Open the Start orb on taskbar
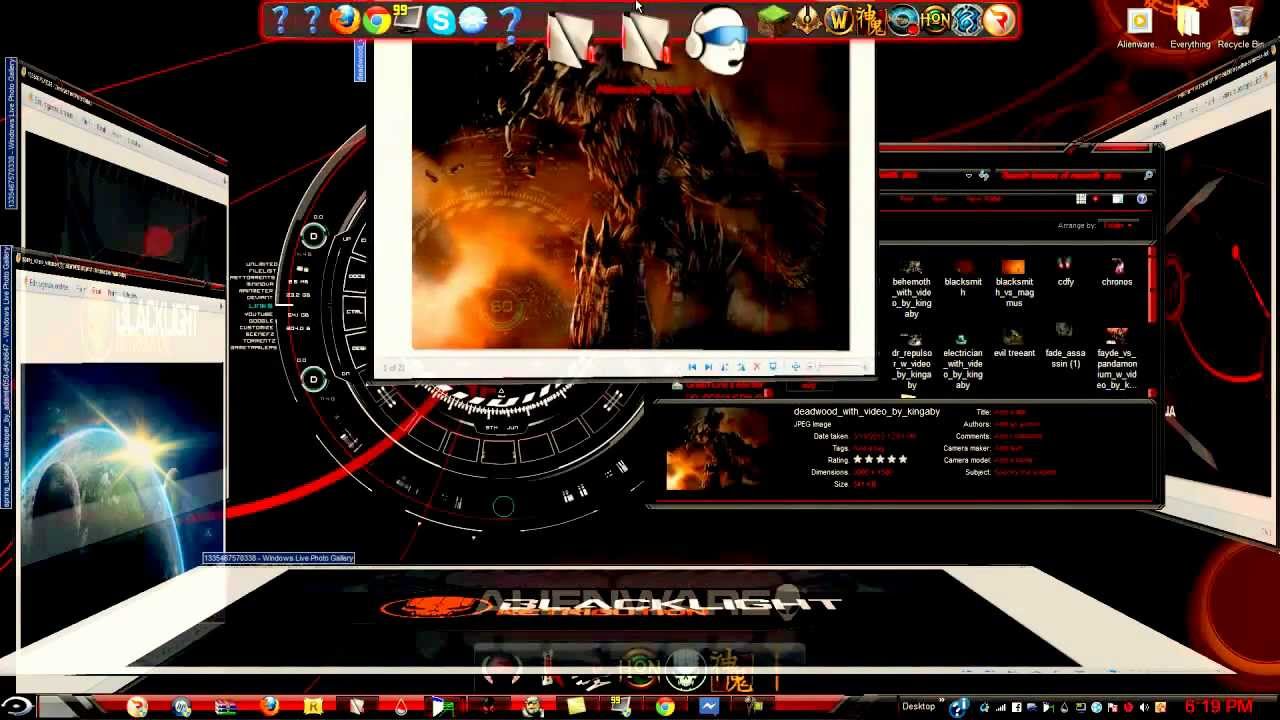Screen dimensions: 1280x720 click(x=16, y=707)
